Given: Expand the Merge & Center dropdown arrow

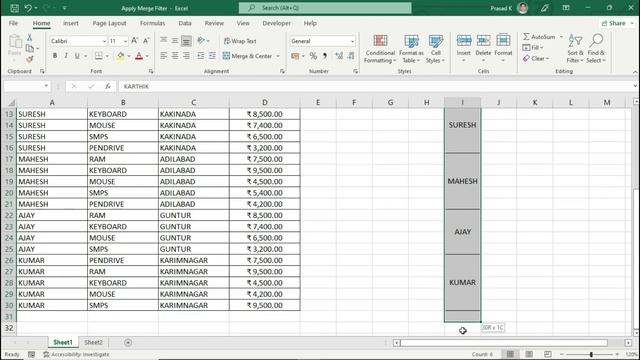Looking at the screenshot, I should coord(278,56).
